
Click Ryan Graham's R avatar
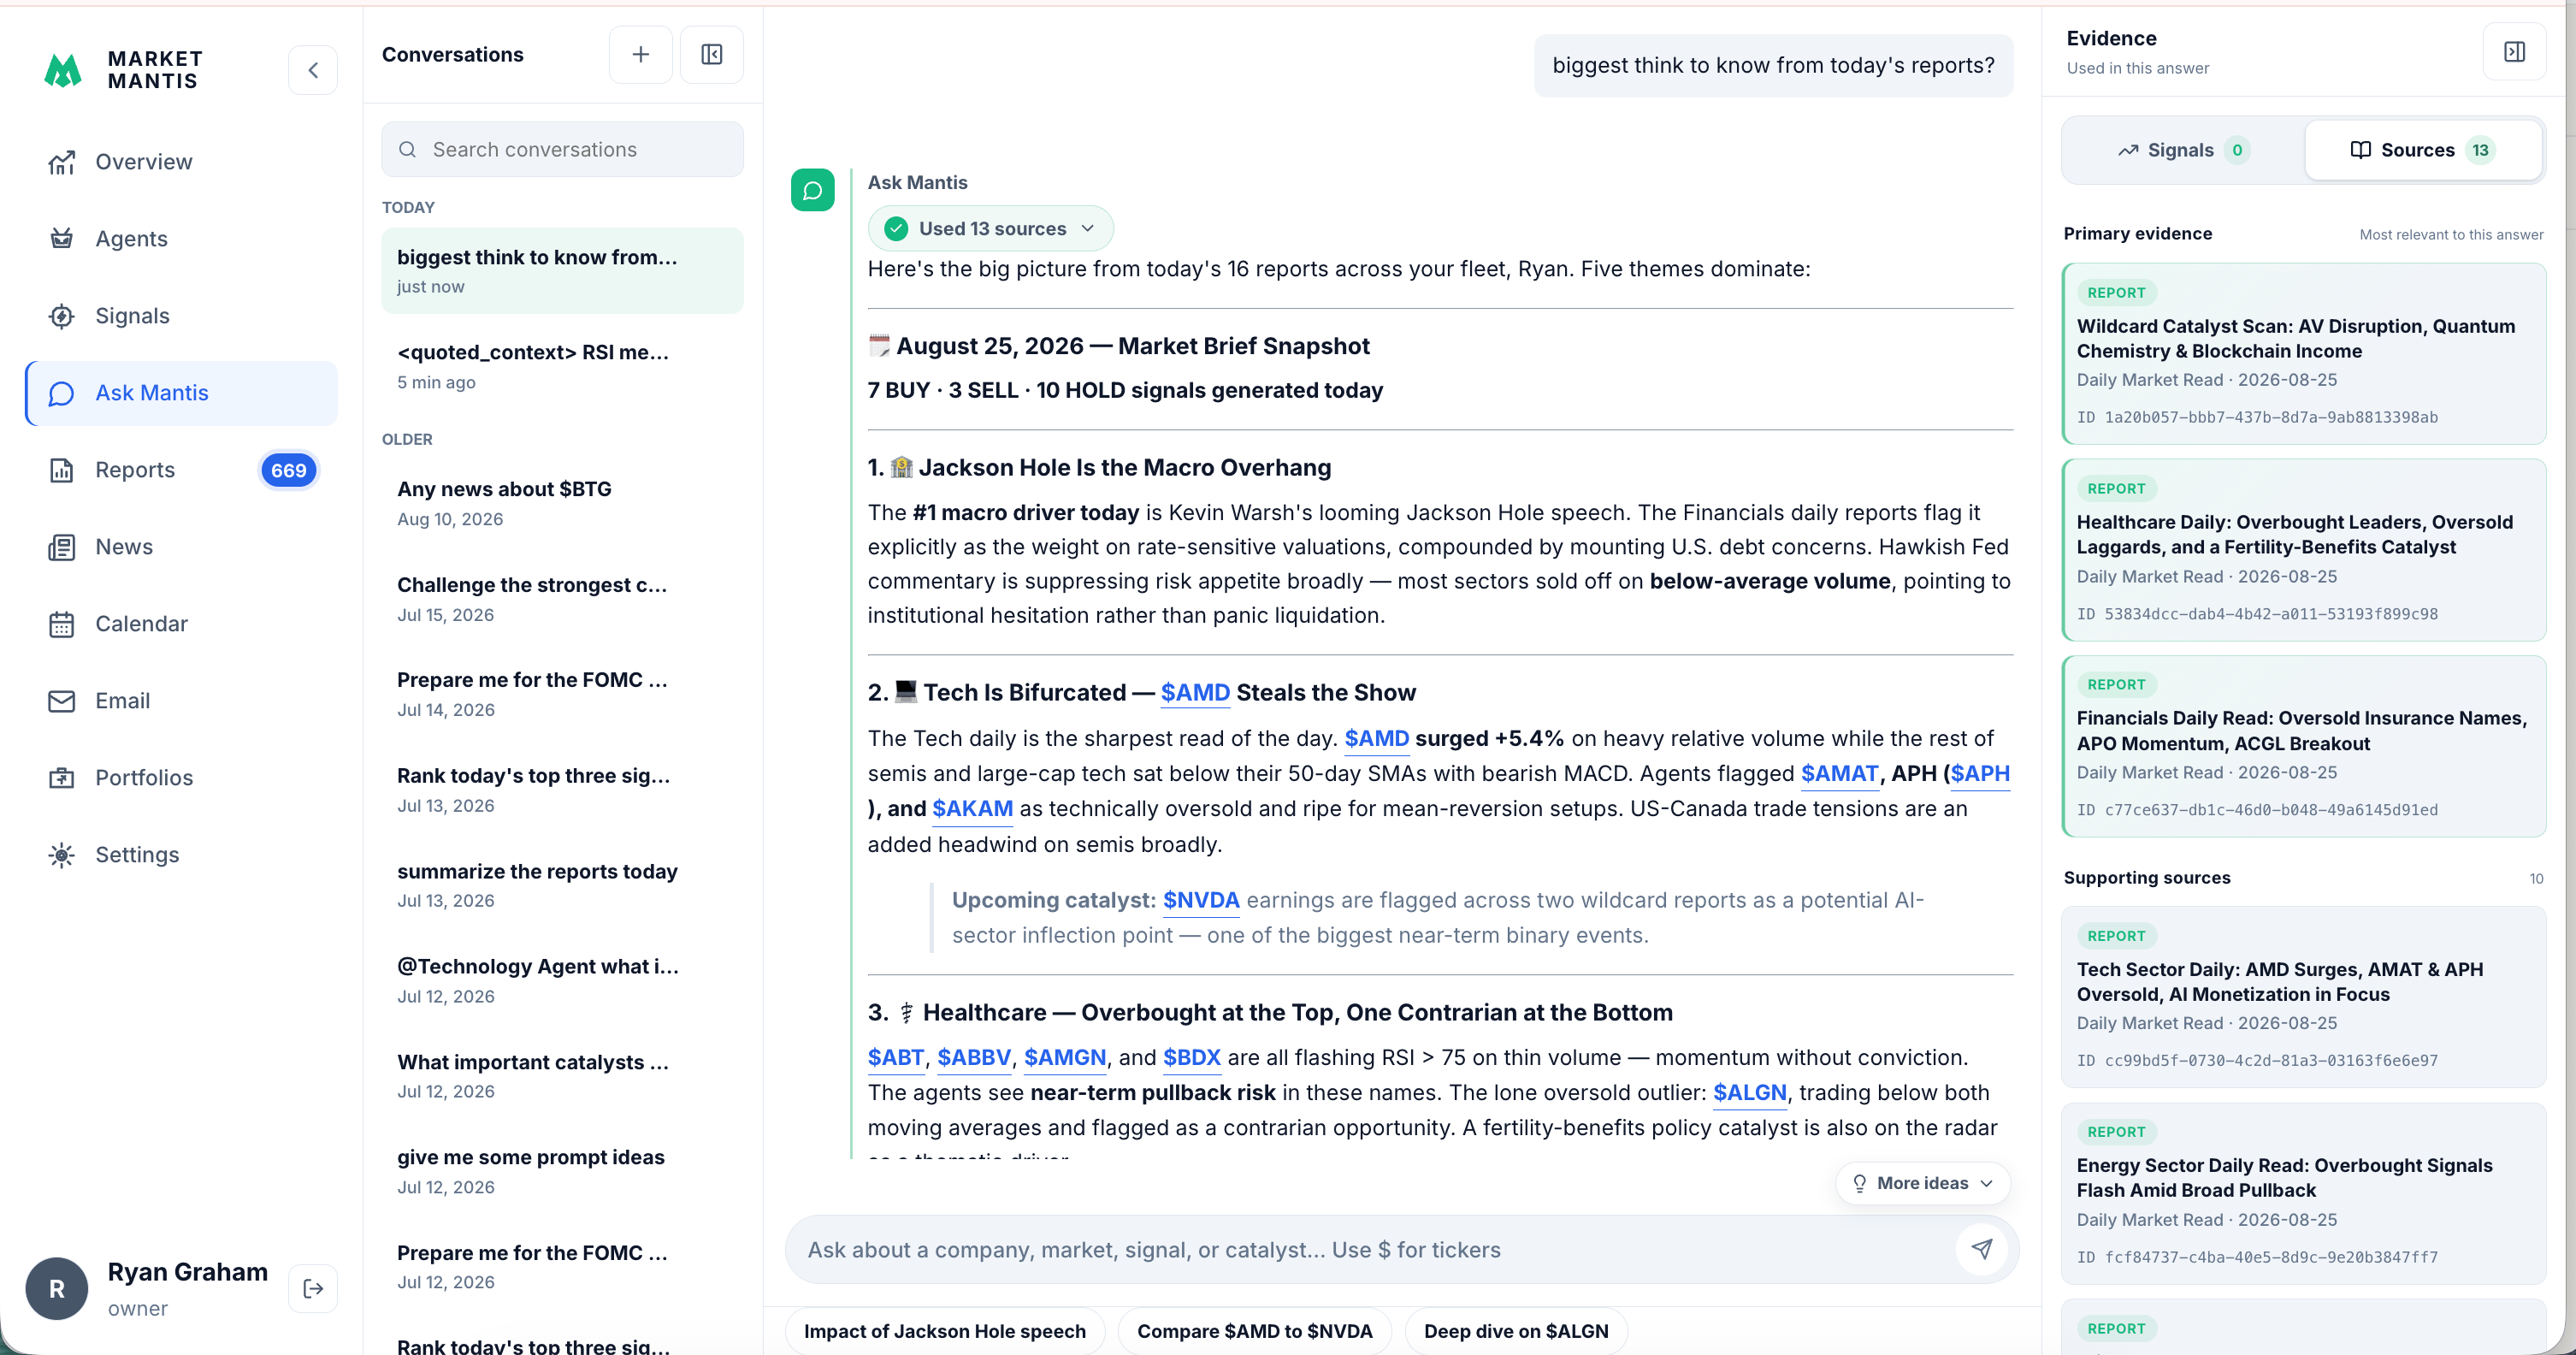coord(57,1288)
